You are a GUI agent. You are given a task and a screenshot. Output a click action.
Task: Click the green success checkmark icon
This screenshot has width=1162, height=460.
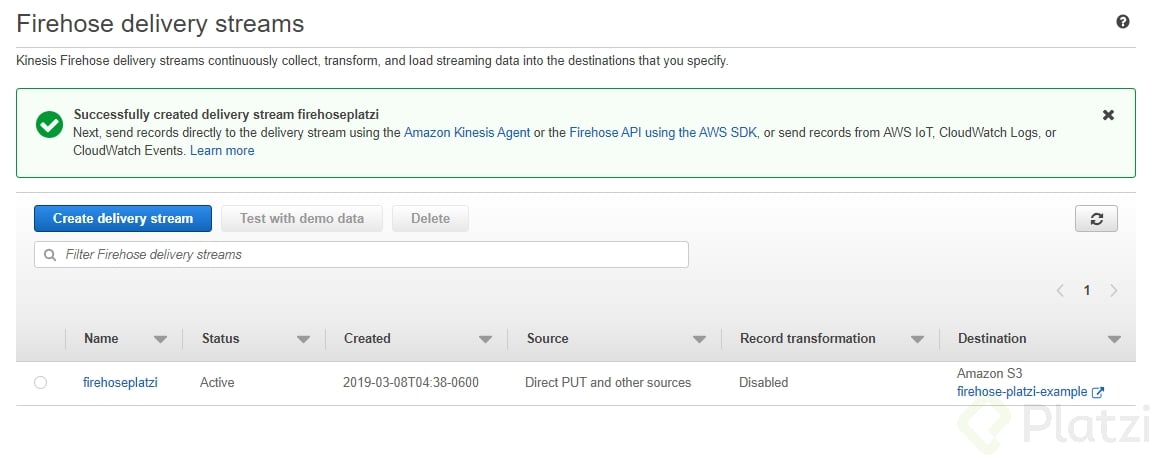point(50,124)
